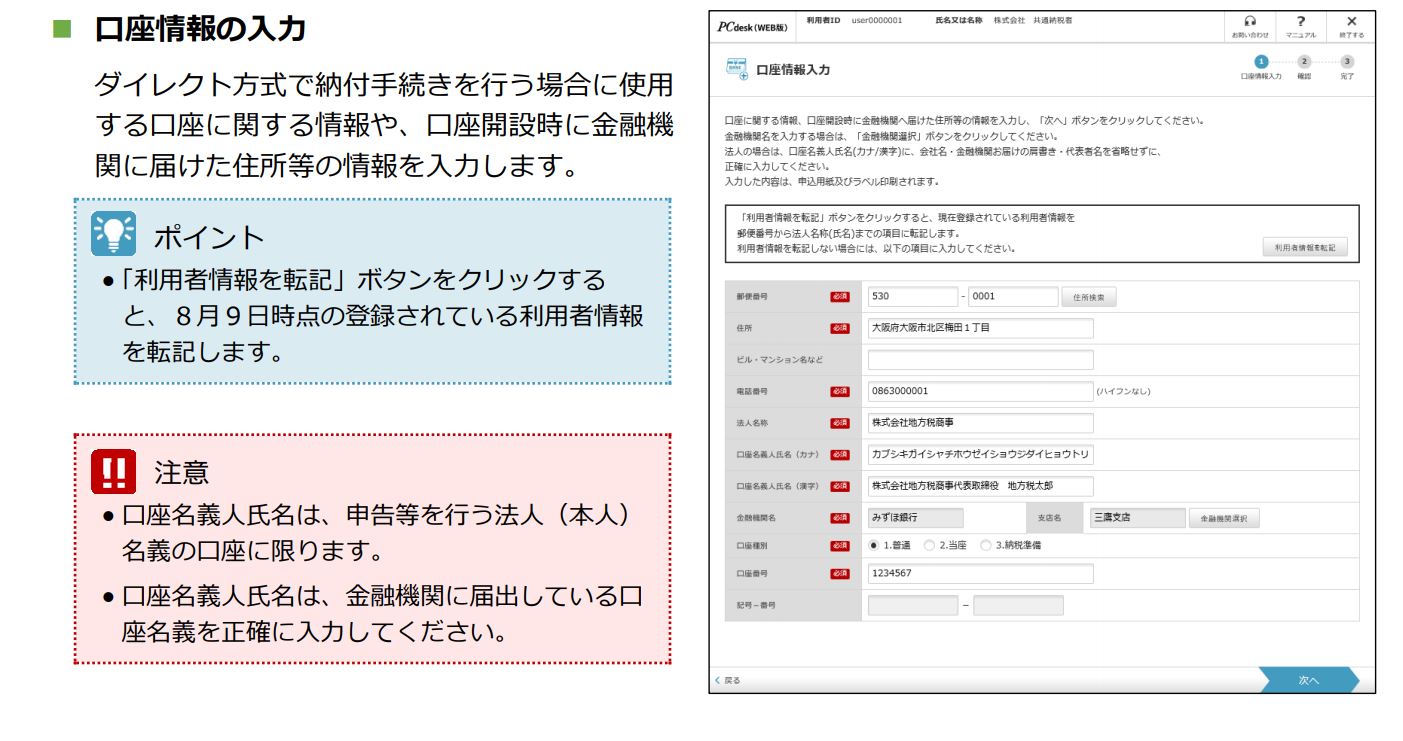1403x741 pixels.
Task: Click the PCdesk (WEB版) logo
Action: (x=751, y=26)
